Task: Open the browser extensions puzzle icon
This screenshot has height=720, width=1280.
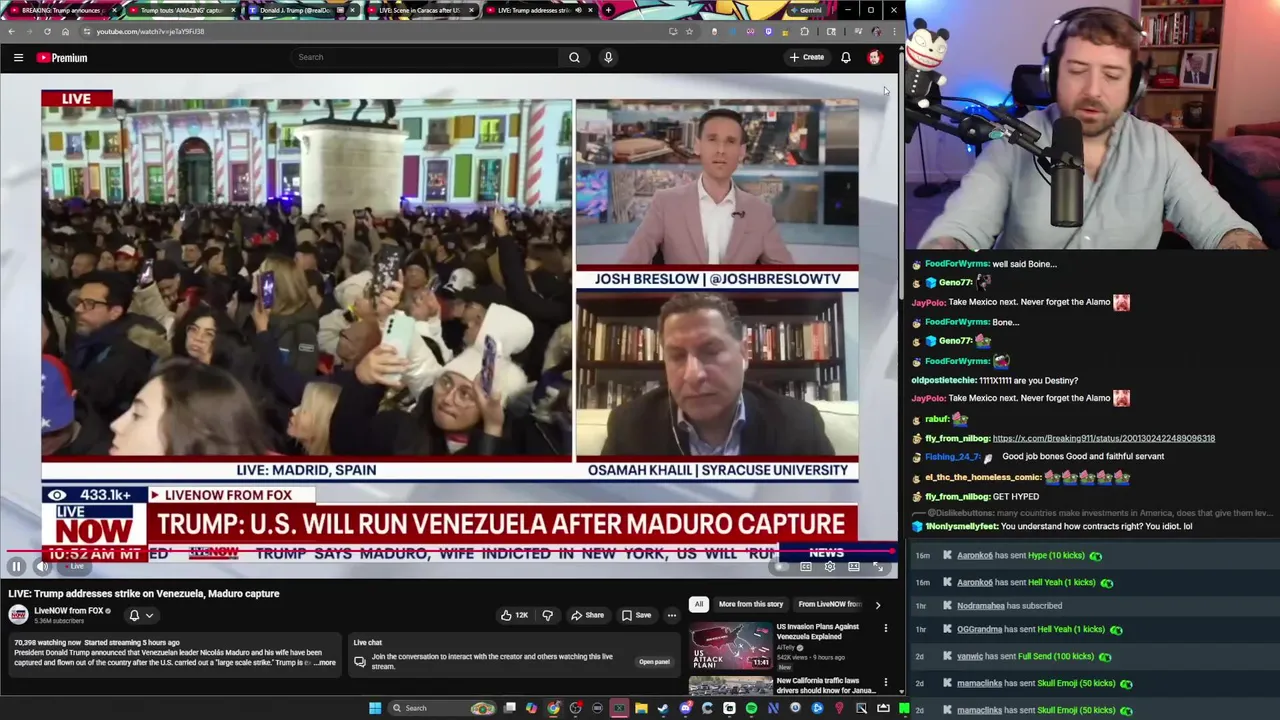Action: tap(805, 31)
